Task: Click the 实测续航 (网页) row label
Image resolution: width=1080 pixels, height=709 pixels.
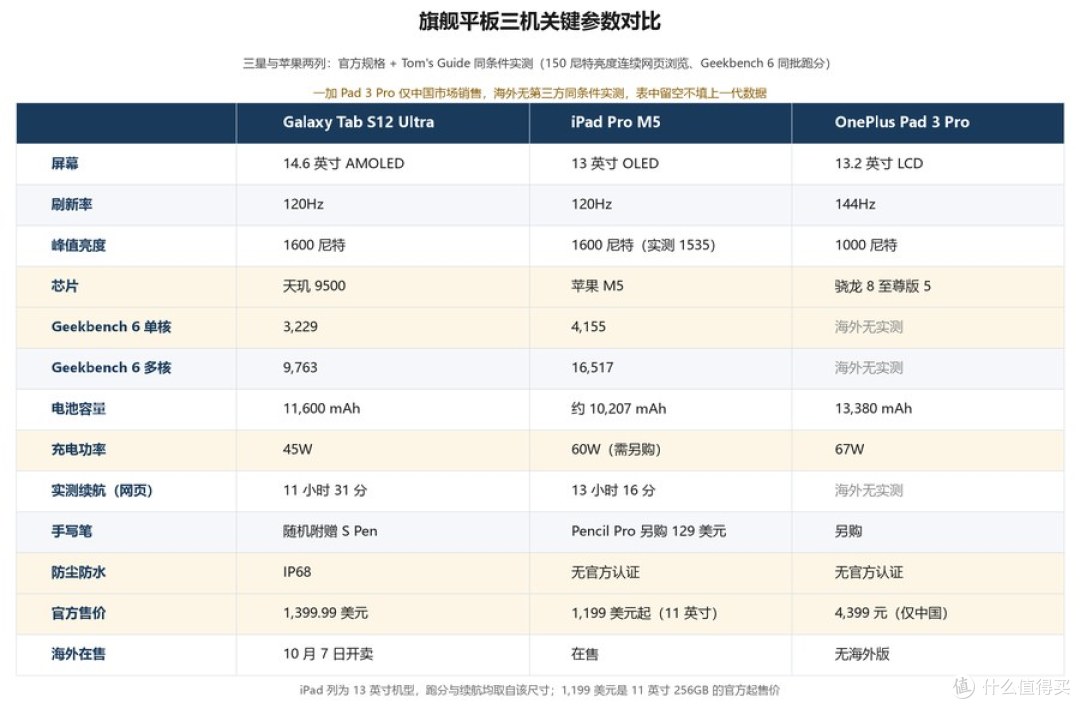Action: click(x=102, y=491)
